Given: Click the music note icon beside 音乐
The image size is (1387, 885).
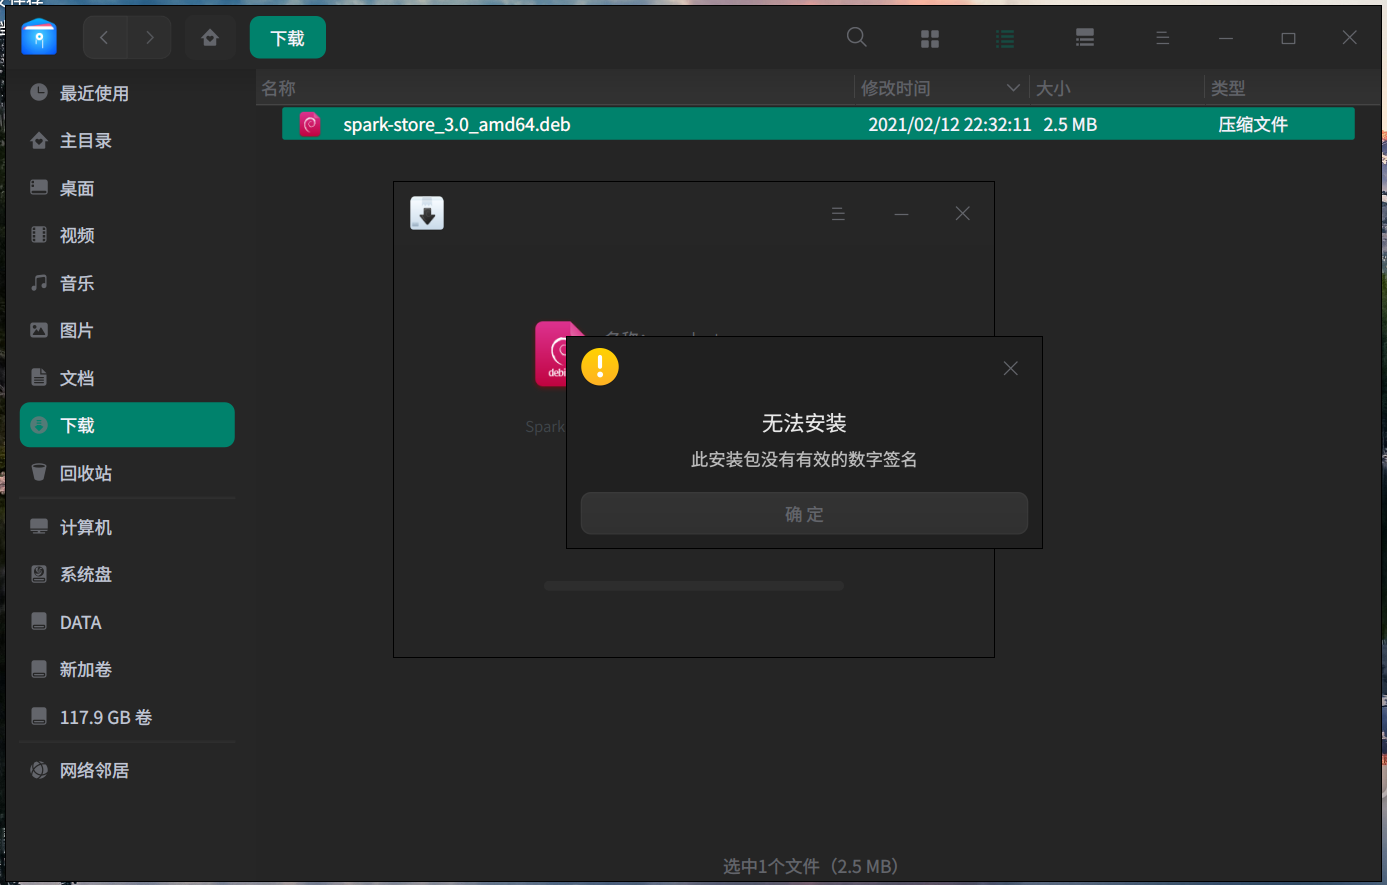Looking at the screenshot, I should [39, 283].
